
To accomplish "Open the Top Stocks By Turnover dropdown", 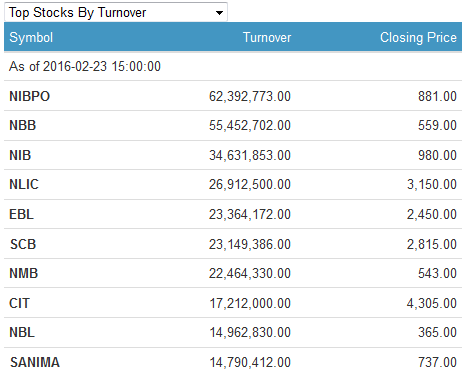I will 116,12.
